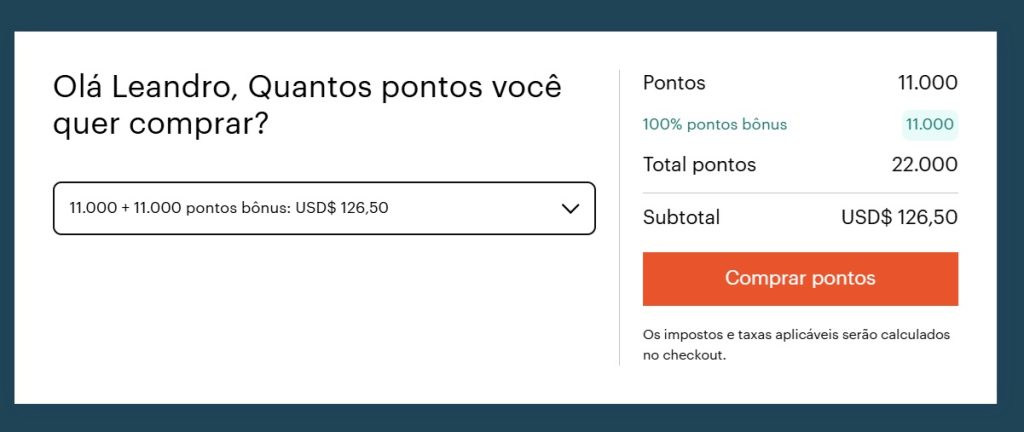Click the total value 22.000

coord(924,164)
